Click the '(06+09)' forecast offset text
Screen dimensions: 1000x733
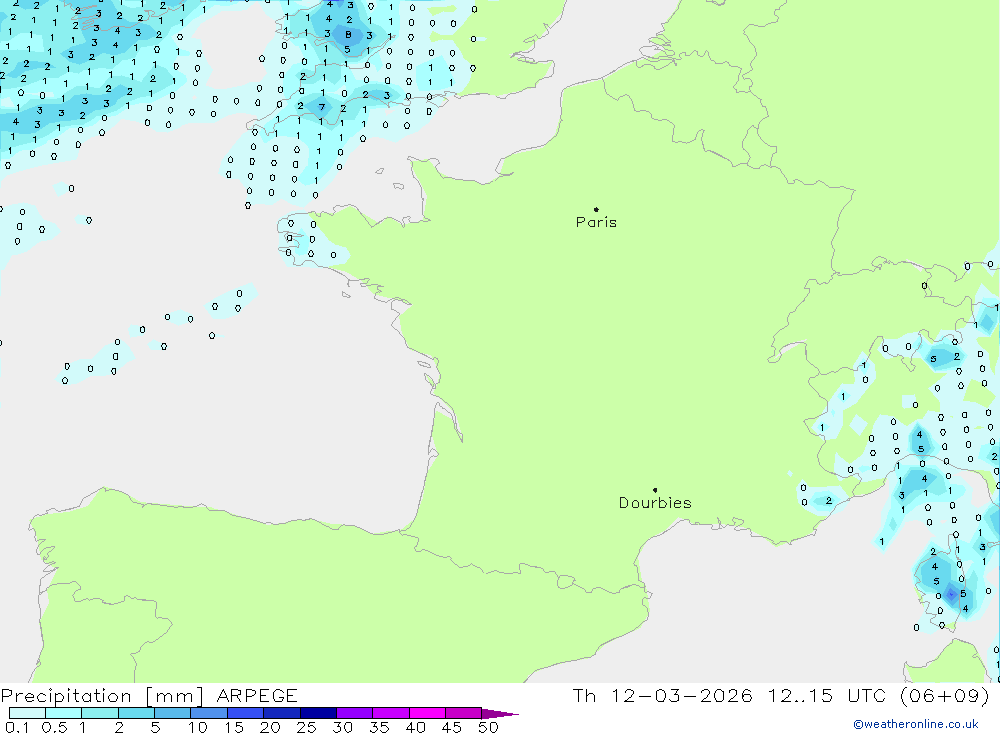point(945,695)
